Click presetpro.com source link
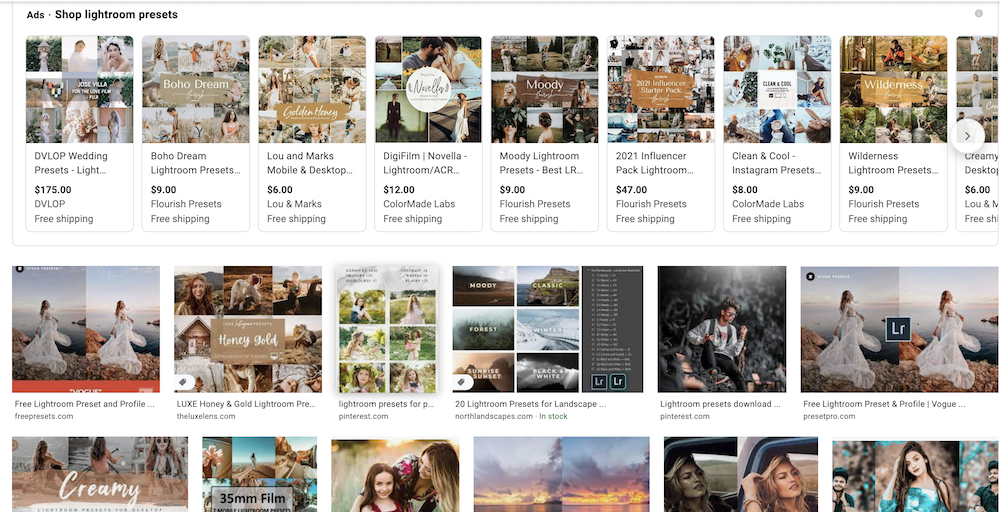Viewport: 1000px width, 512px height. click(829, 416)
